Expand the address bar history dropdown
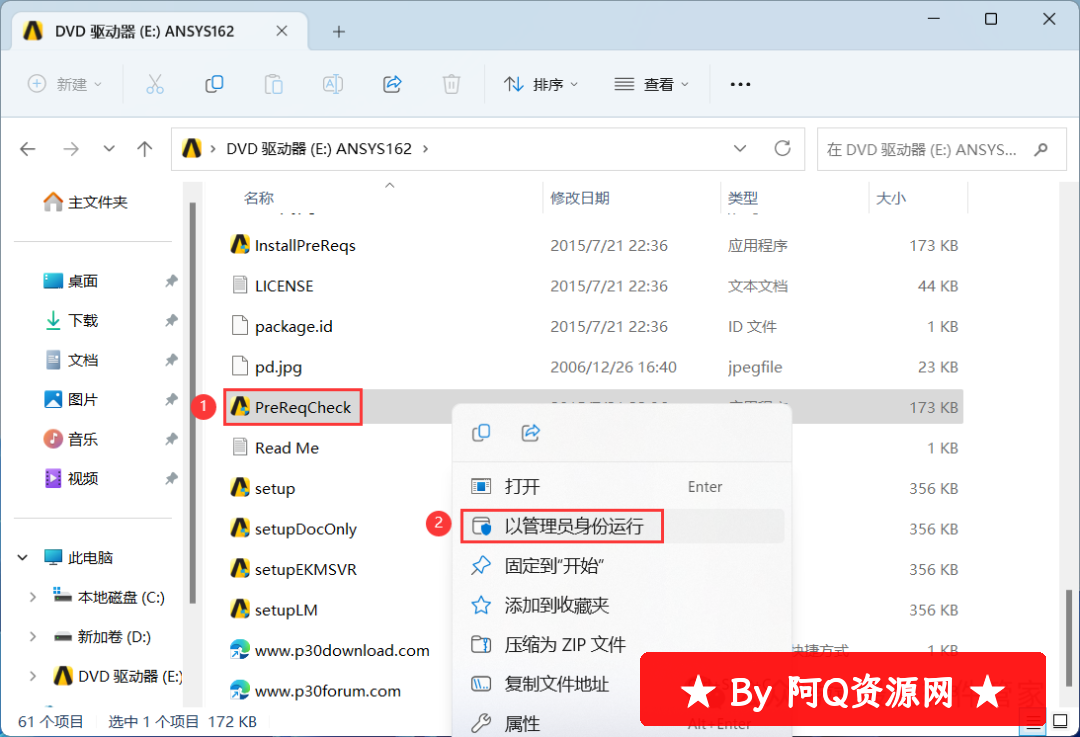Screen dimensions: 1080x737 [x=740, y=149]
